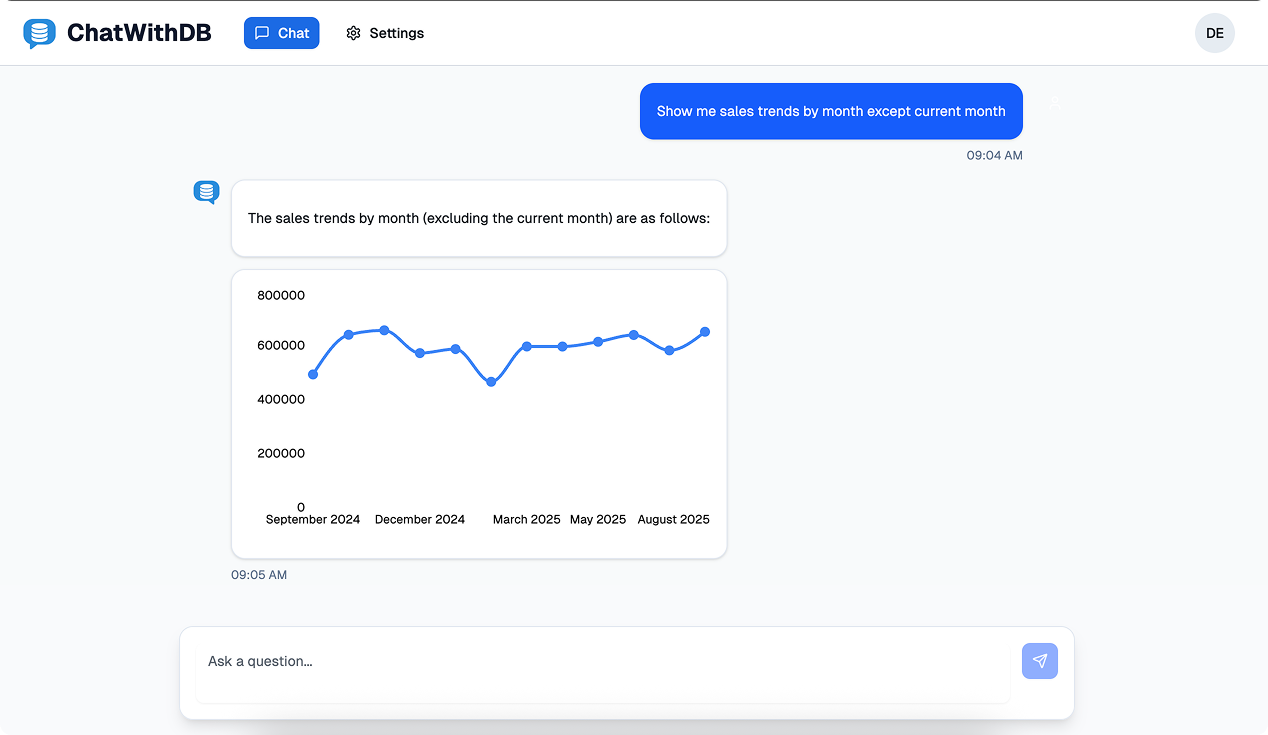Click the 09:05 AM timestamp under the chart
Image resolution: width=1268 pixels, height=735 pixels.
pyautogui.click(x=259, y=575)
